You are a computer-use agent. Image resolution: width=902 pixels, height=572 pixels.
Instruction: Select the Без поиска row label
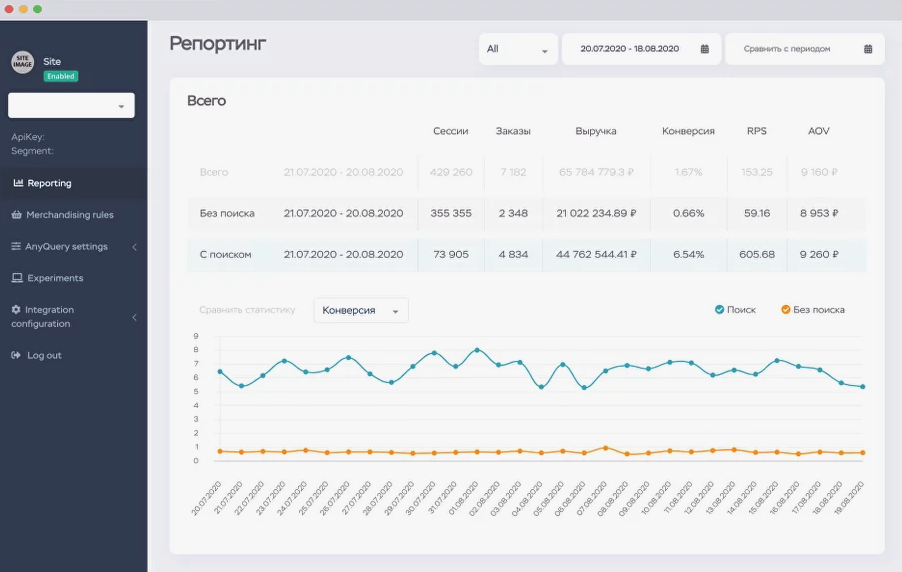(x=227, y=213)
